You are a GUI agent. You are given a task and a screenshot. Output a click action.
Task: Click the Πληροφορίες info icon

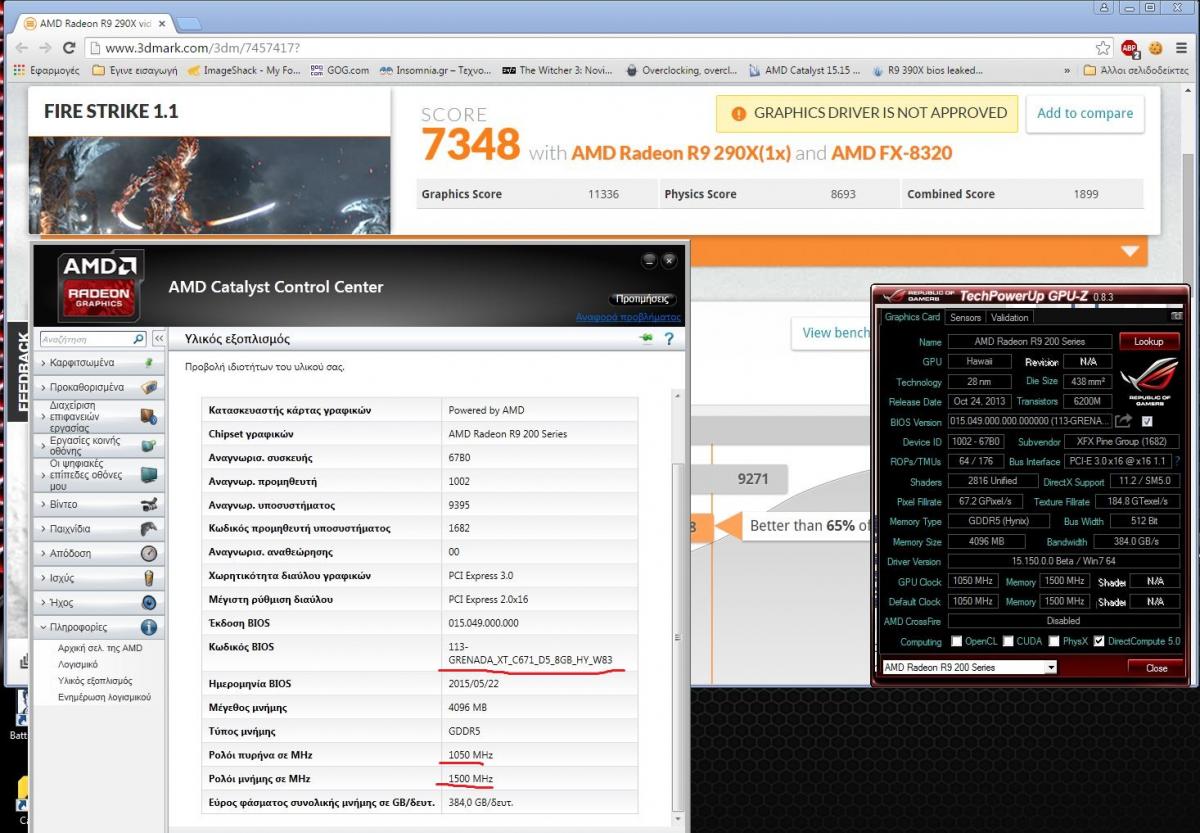click(x=148, y=628)
